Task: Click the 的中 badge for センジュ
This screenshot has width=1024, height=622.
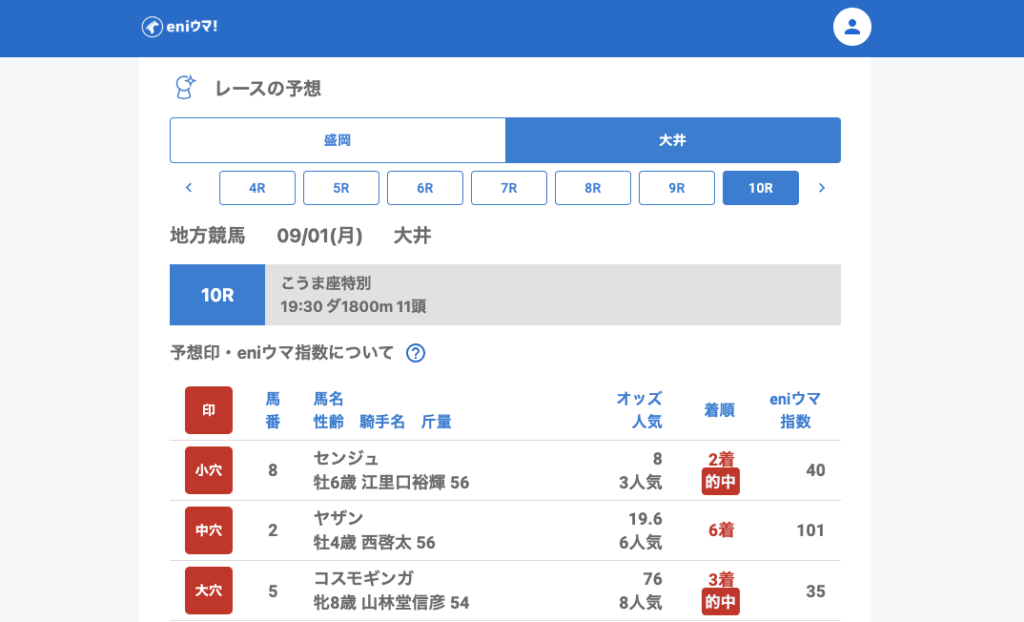Action: click(720, 482)
